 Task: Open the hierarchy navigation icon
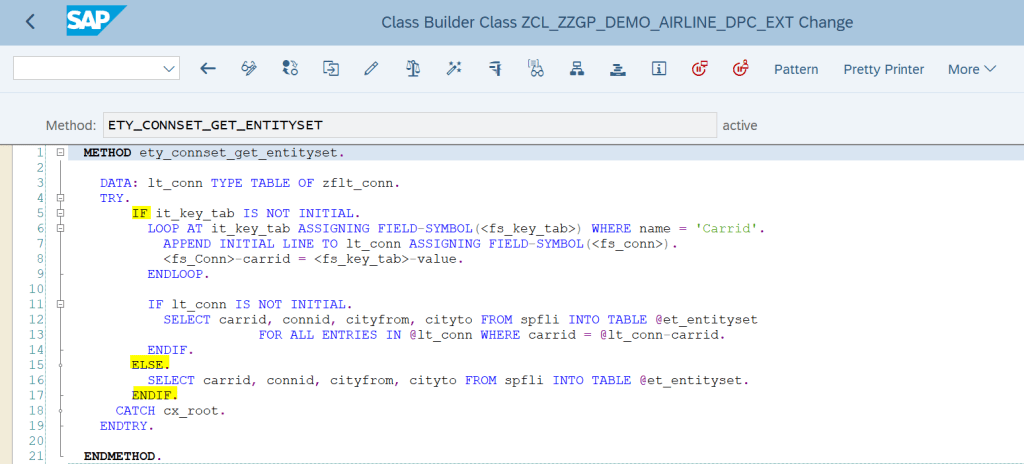[577, 69]
